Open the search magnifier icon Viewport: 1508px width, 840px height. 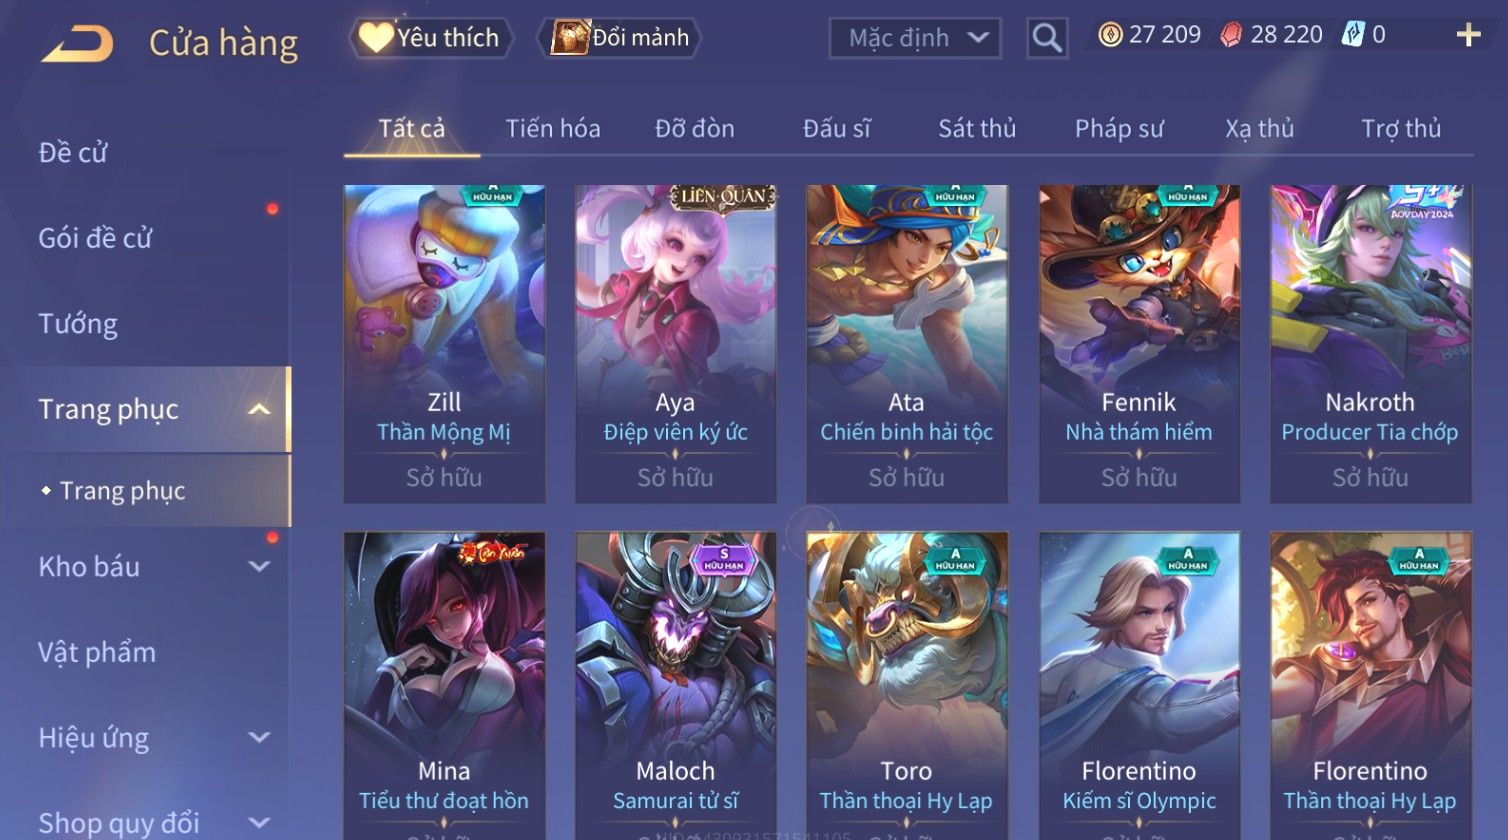1047,38
